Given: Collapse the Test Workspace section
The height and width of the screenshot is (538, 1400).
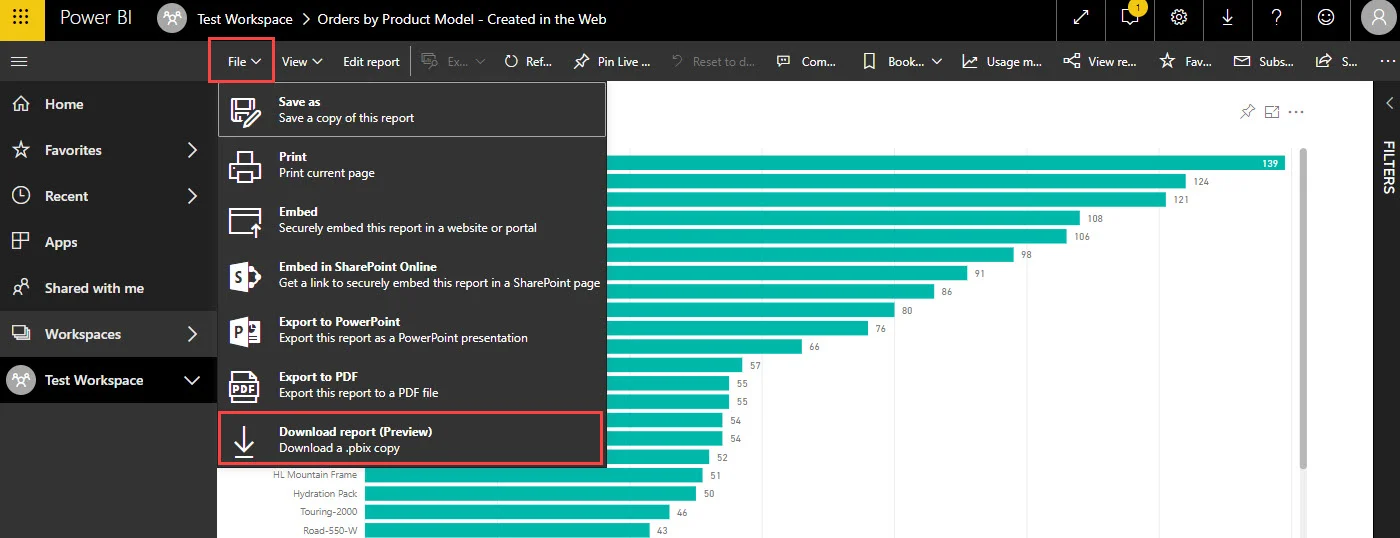Looking at the screenshot, I should tap(192, 380).
